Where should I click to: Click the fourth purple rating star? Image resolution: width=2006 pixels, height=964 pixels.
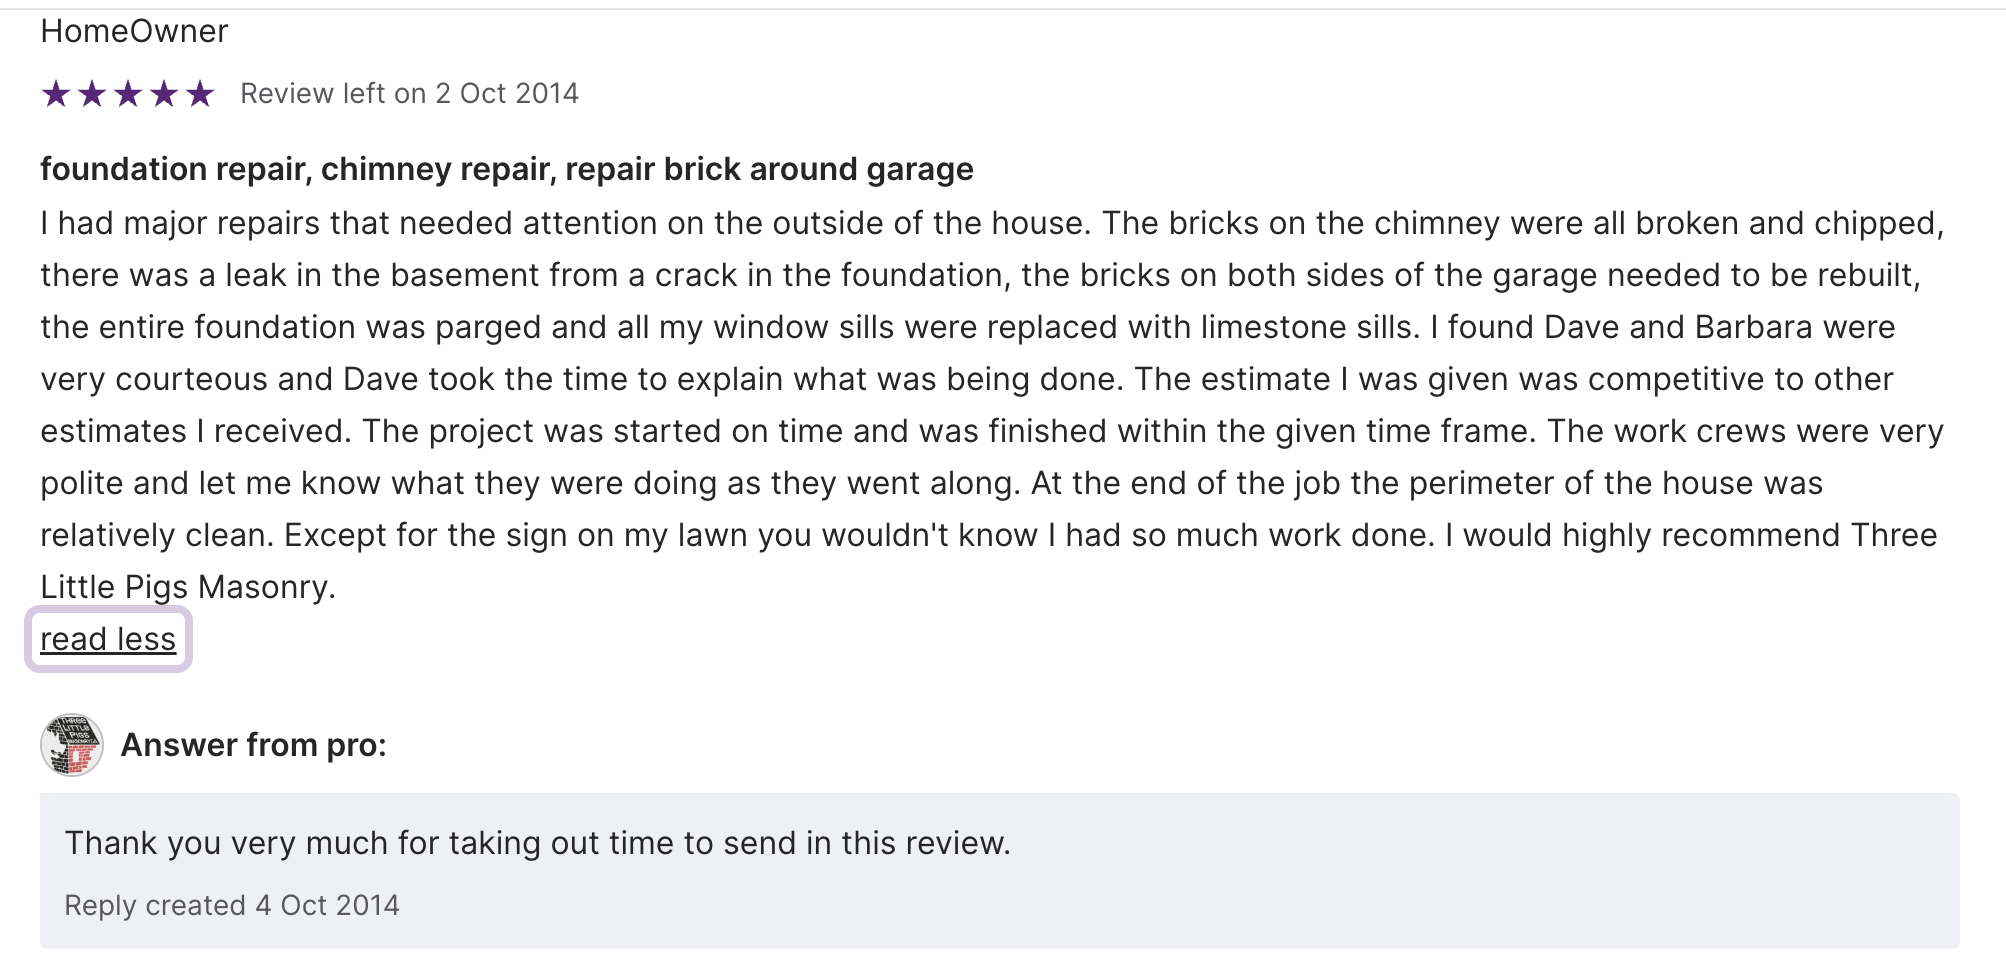pos(164,94)
